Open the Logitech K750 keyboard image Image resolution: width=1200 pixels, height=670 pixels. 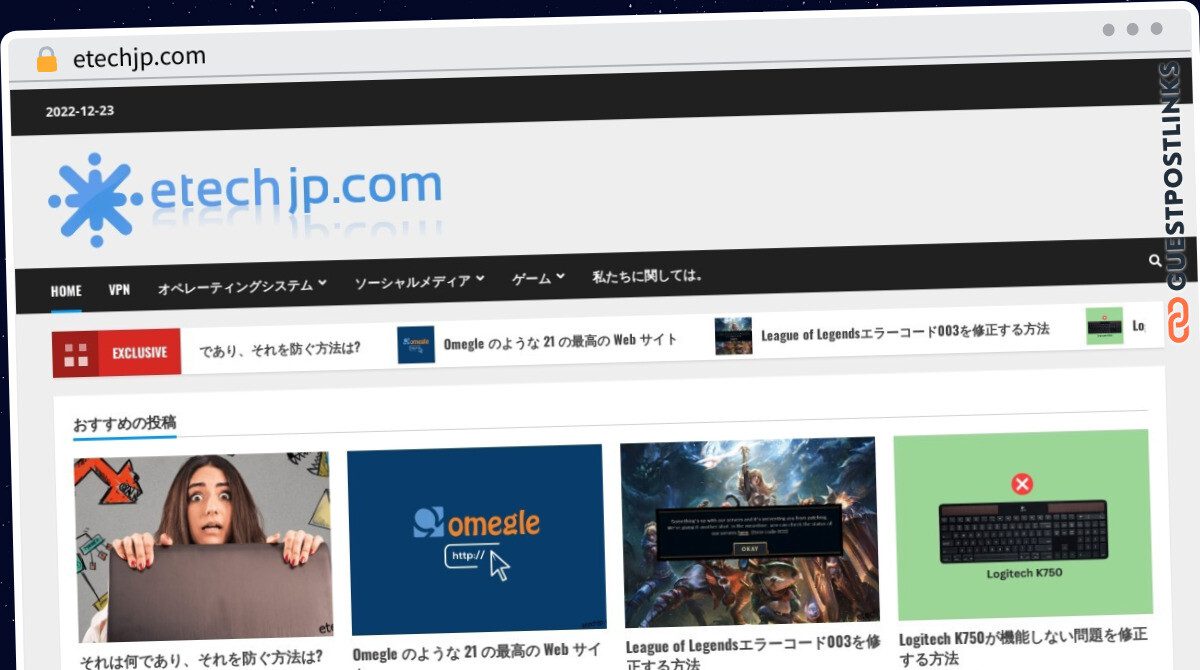pyautogui.click(x=1022, y=525)
